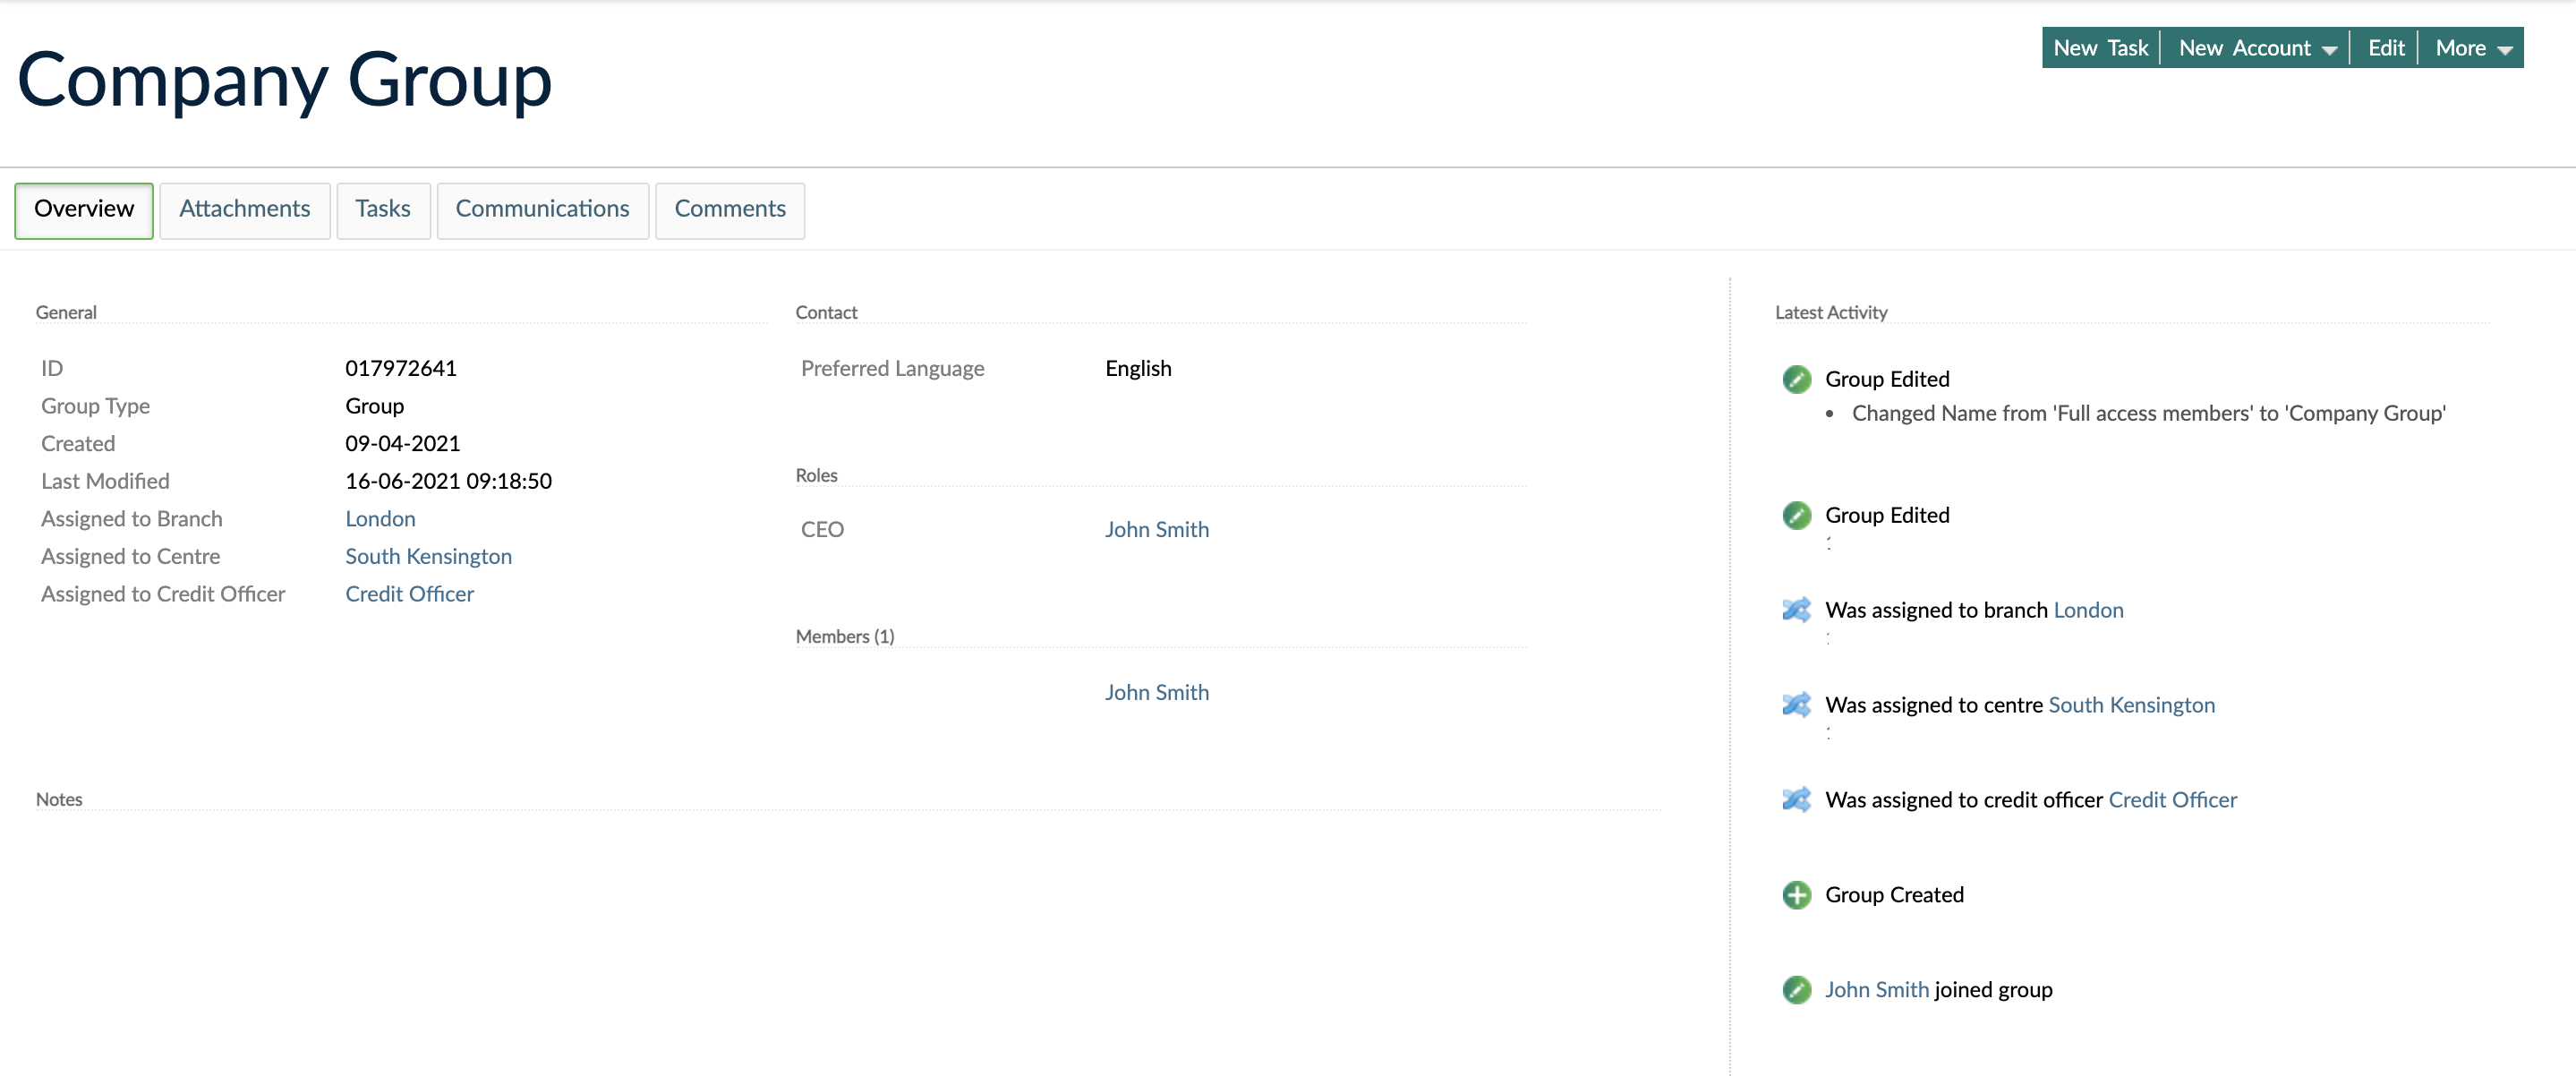Click the green plus icon next to 'Group Created'

pyautogui.click(x=1797, y=895)
